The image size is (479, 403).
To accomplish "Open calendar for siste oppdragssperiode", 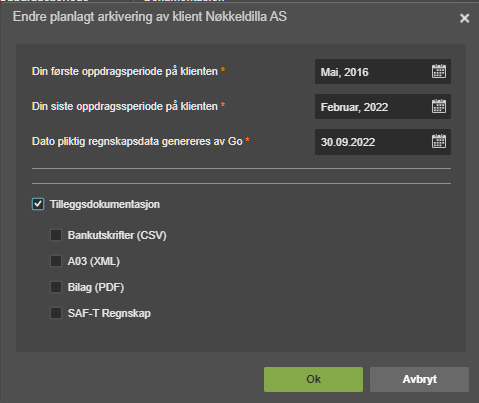I will point(439,106).
